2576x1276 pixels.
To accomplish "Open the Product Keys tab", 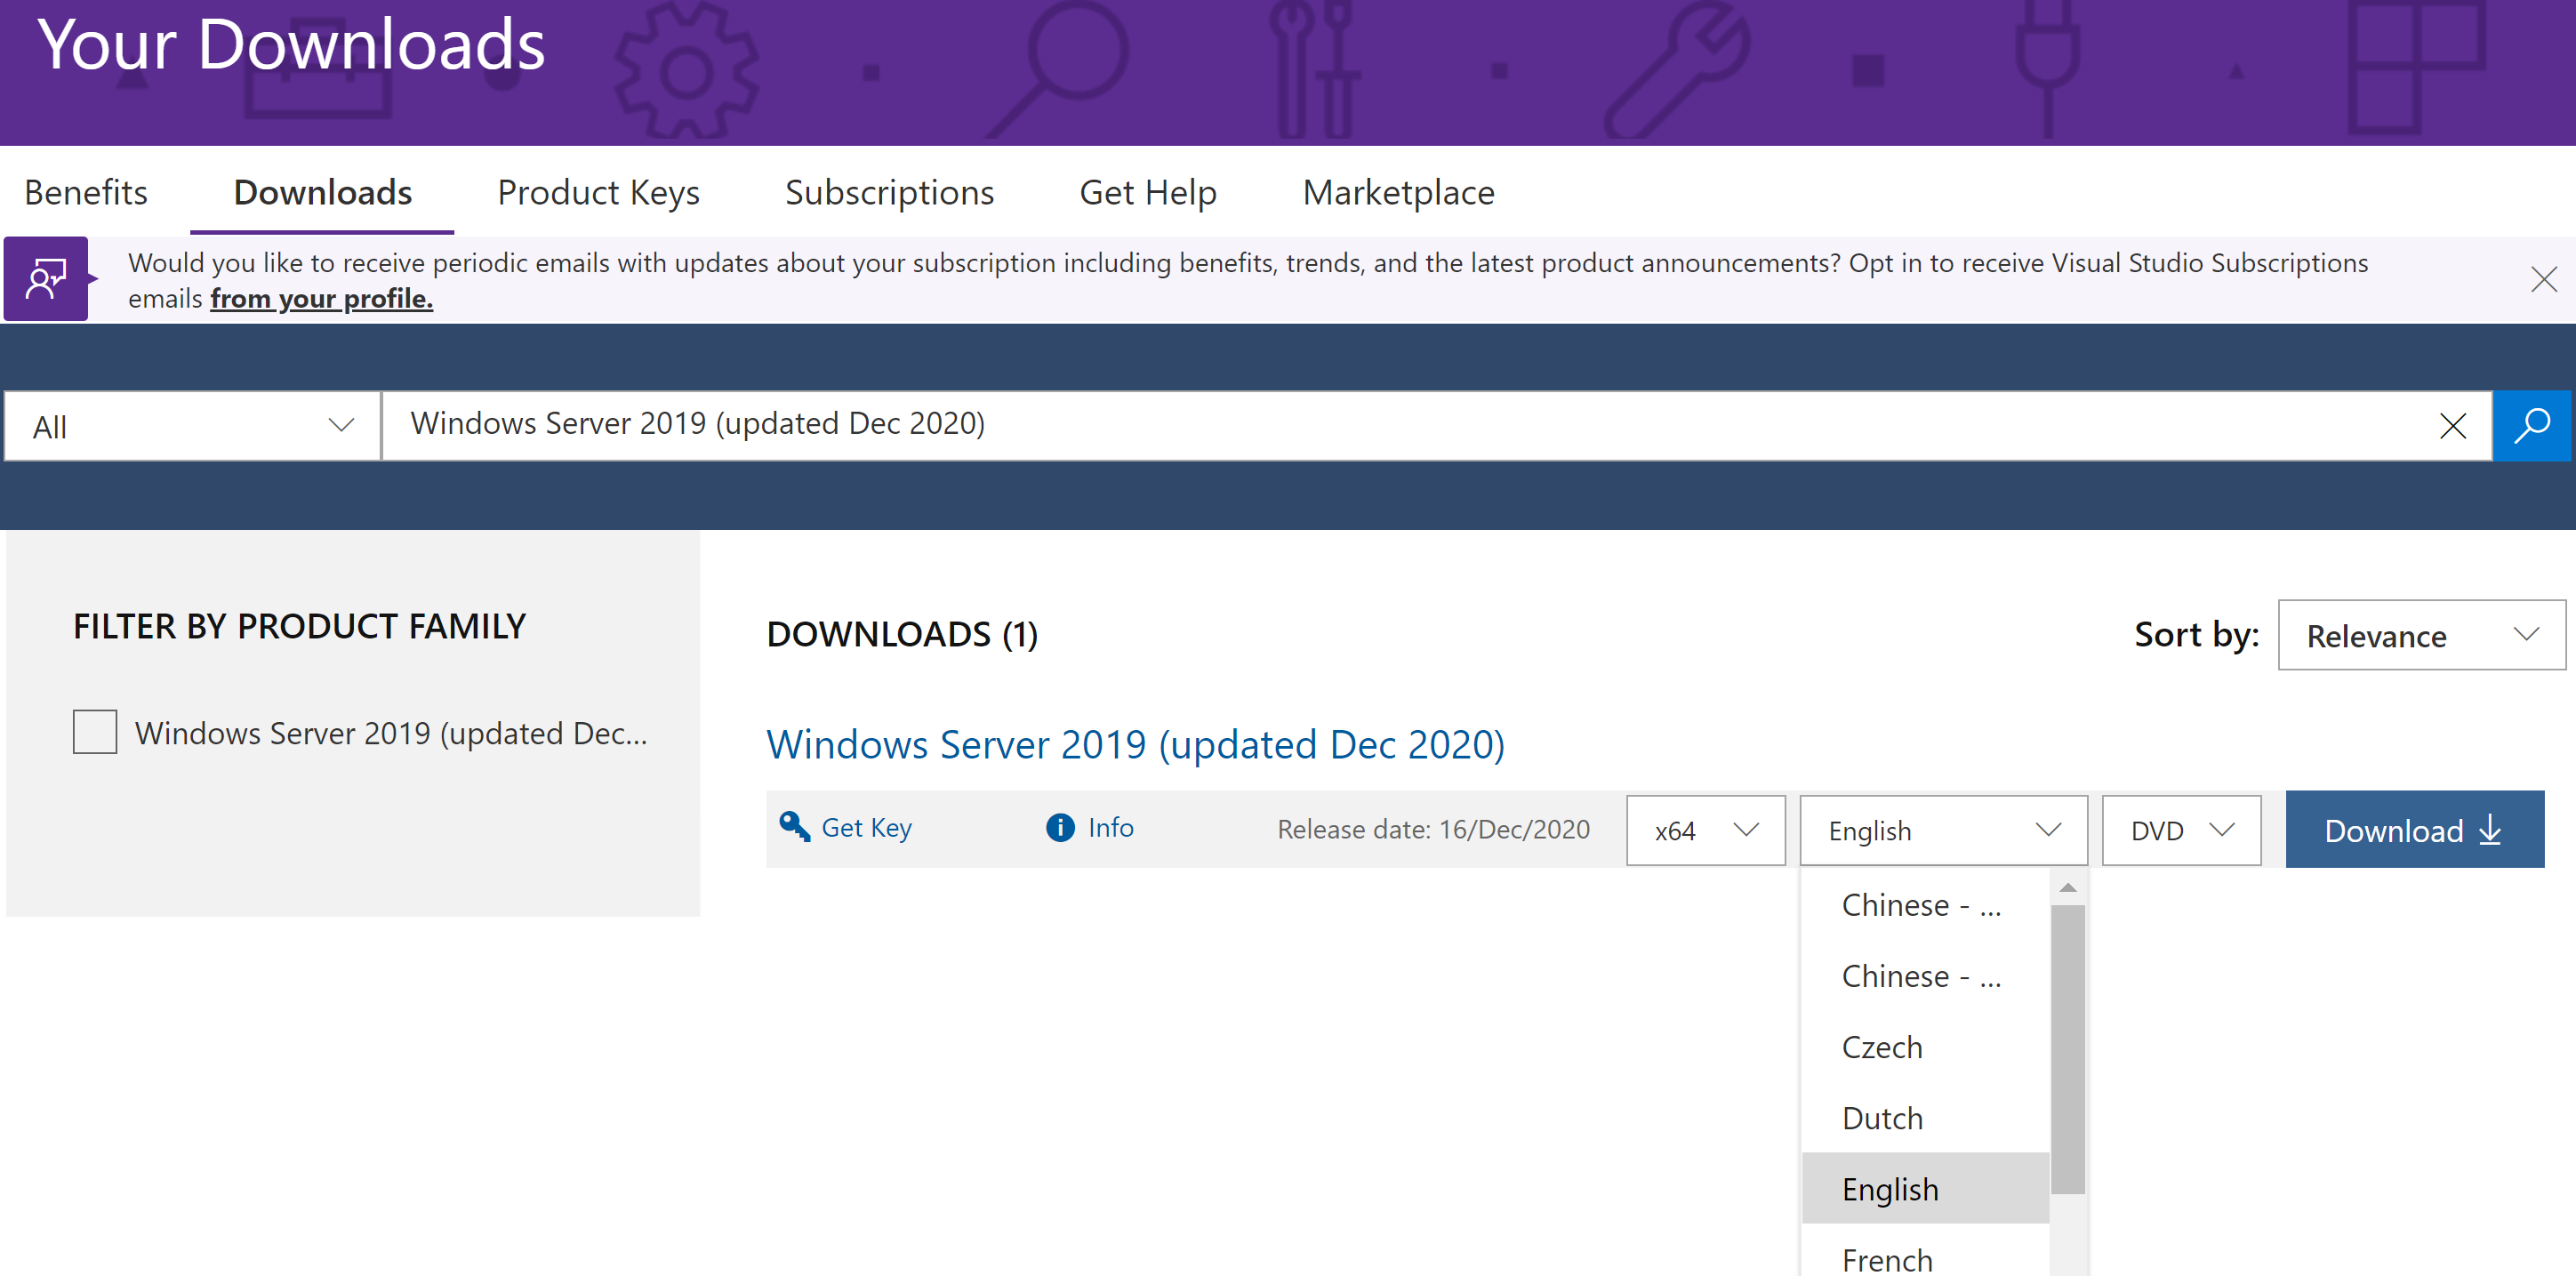I will [x=598, y=192].
